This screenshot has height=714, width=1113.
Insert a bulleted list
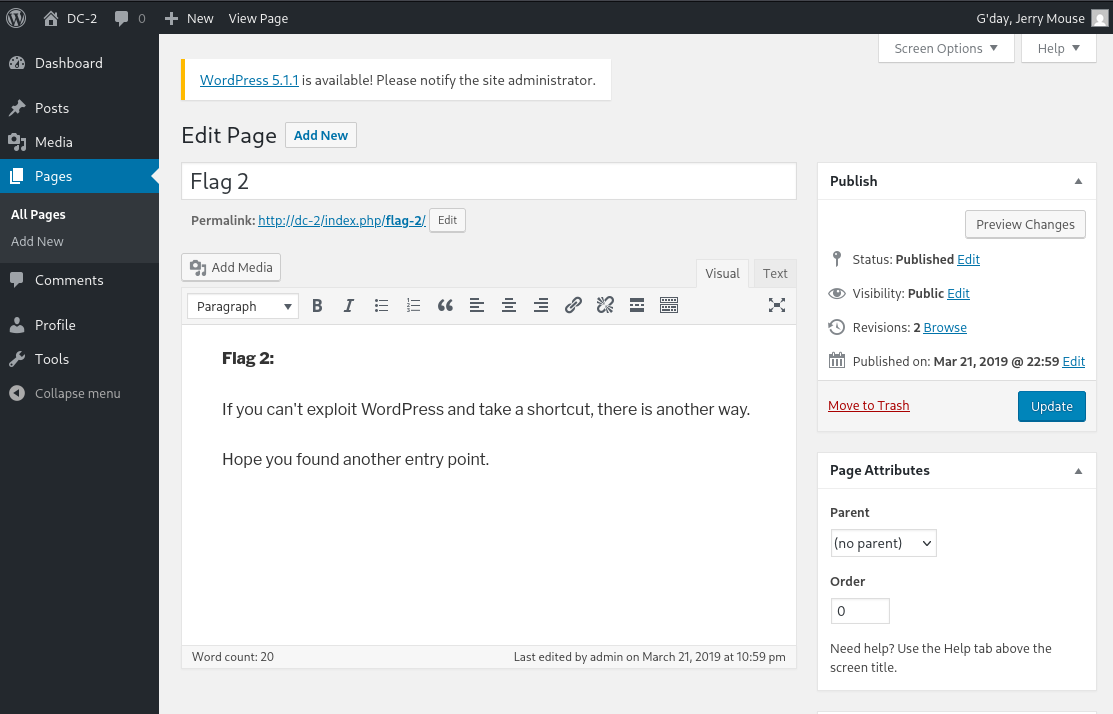tap(381, 306)
